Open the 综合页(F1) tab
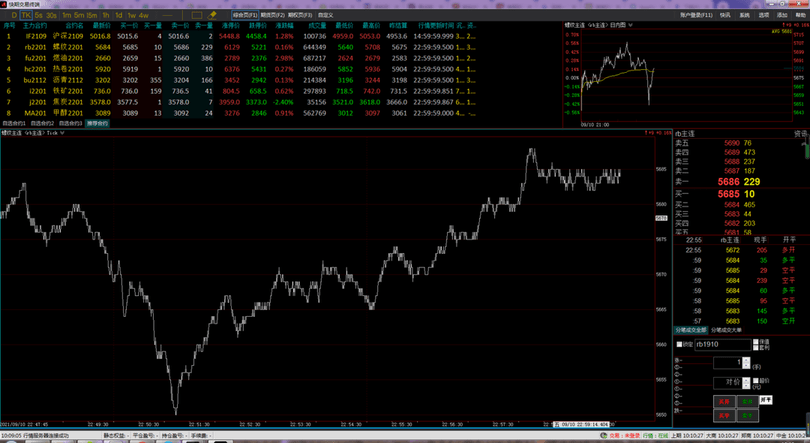810x443 pixels. tap(245, 15)
